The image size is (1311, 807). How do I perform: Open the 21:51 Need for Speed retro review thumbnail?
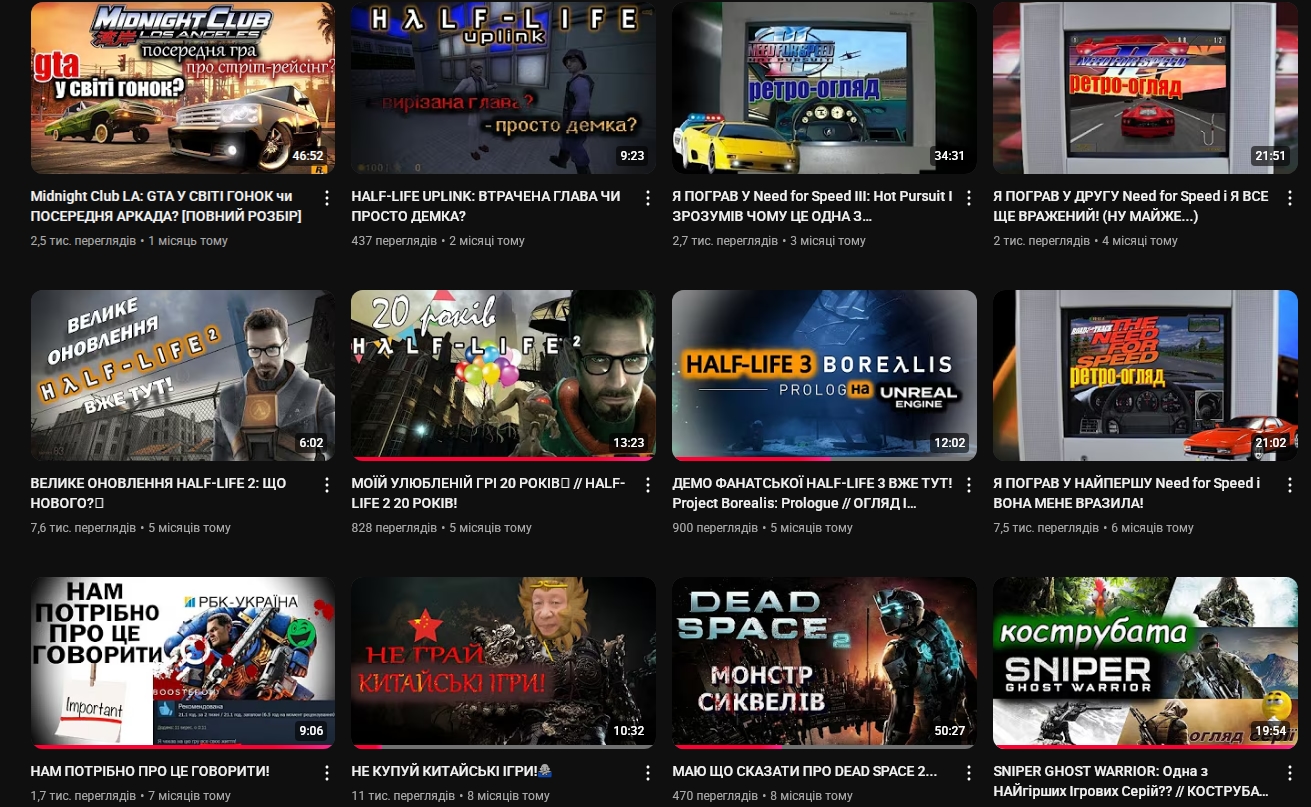[x=1146, y=88]
